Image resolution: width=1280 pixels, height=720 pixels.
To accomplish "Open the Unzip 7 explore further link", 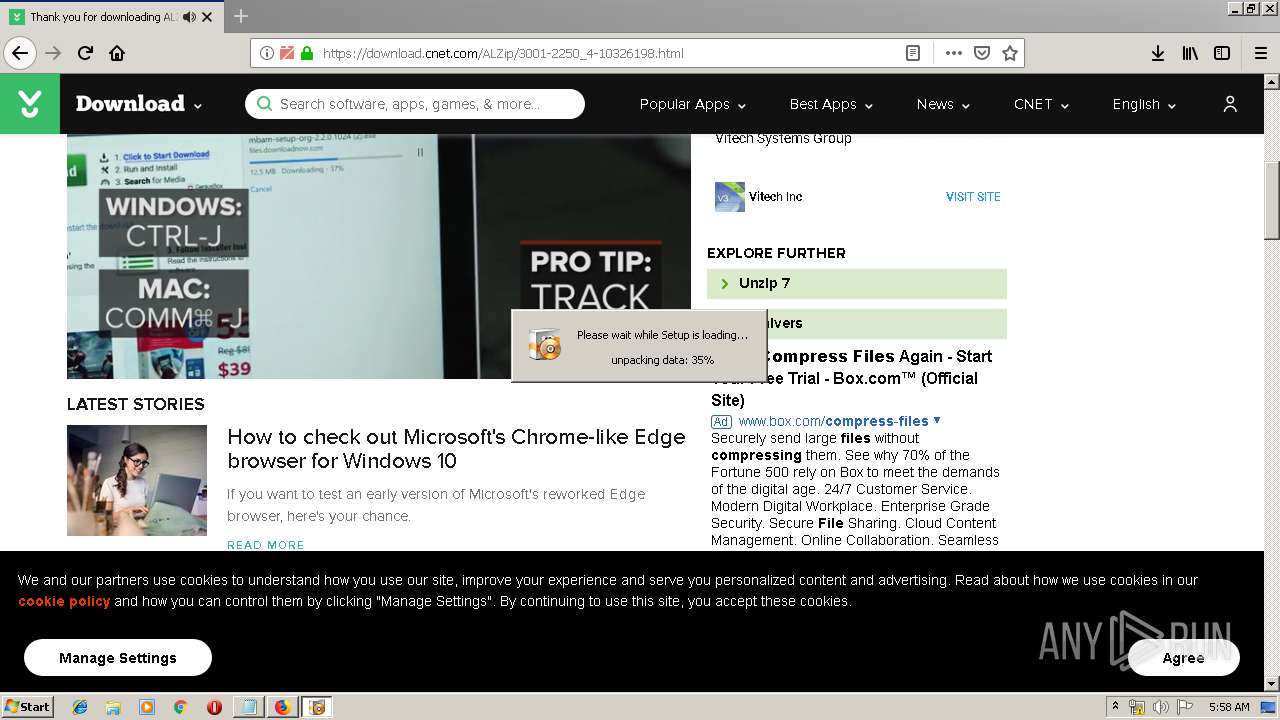I will (857, 283).
